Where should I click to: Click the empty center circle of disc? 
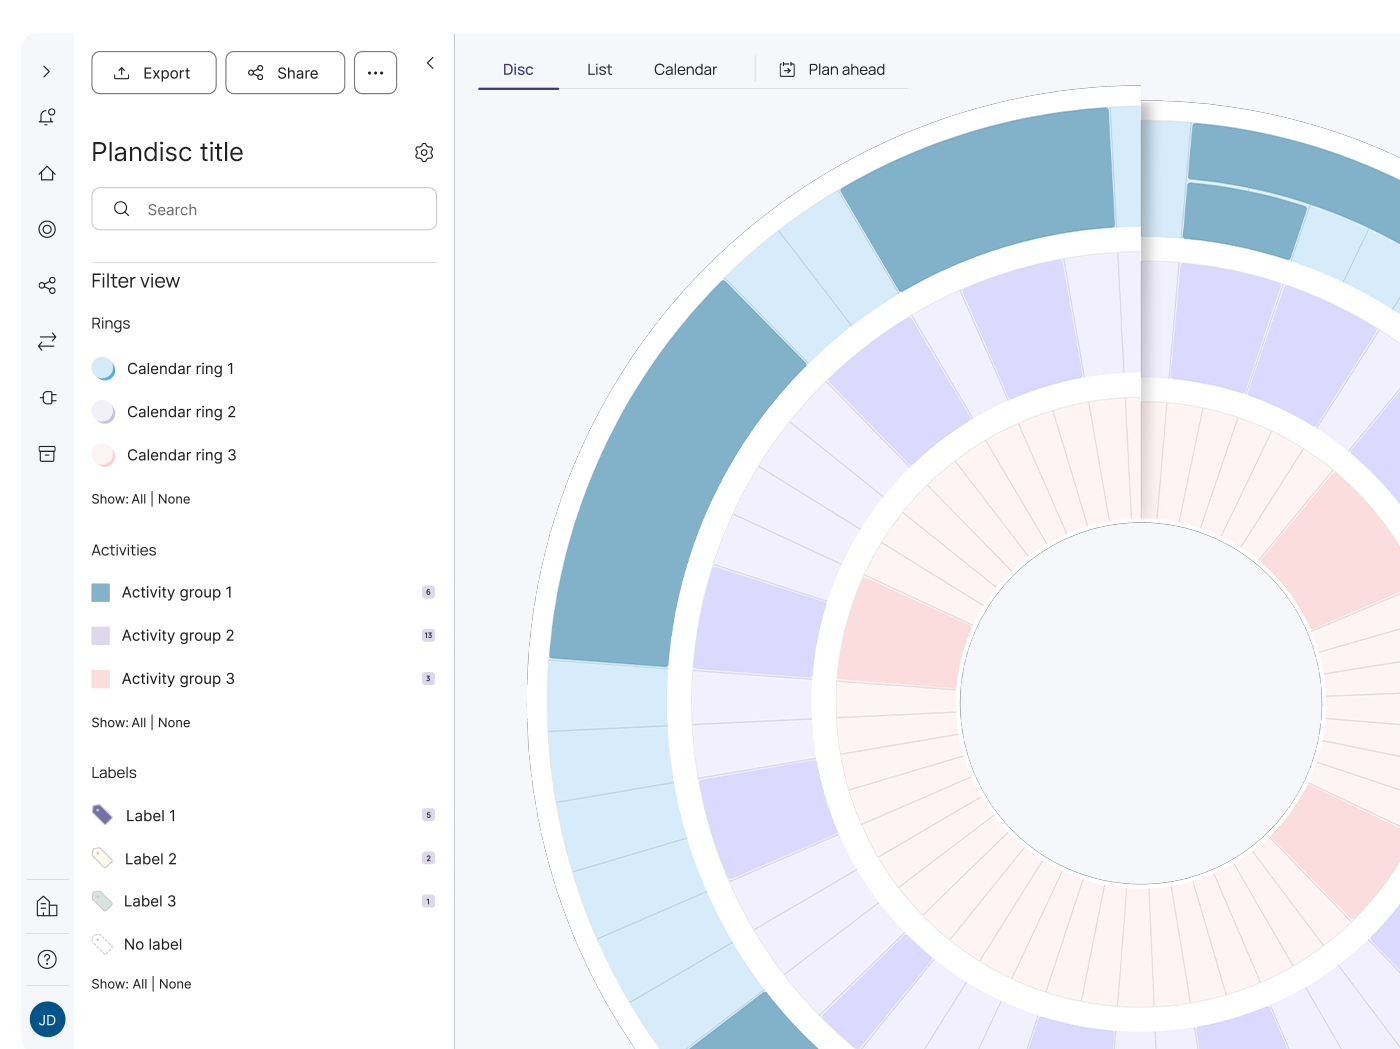[x=1141, y=703]
